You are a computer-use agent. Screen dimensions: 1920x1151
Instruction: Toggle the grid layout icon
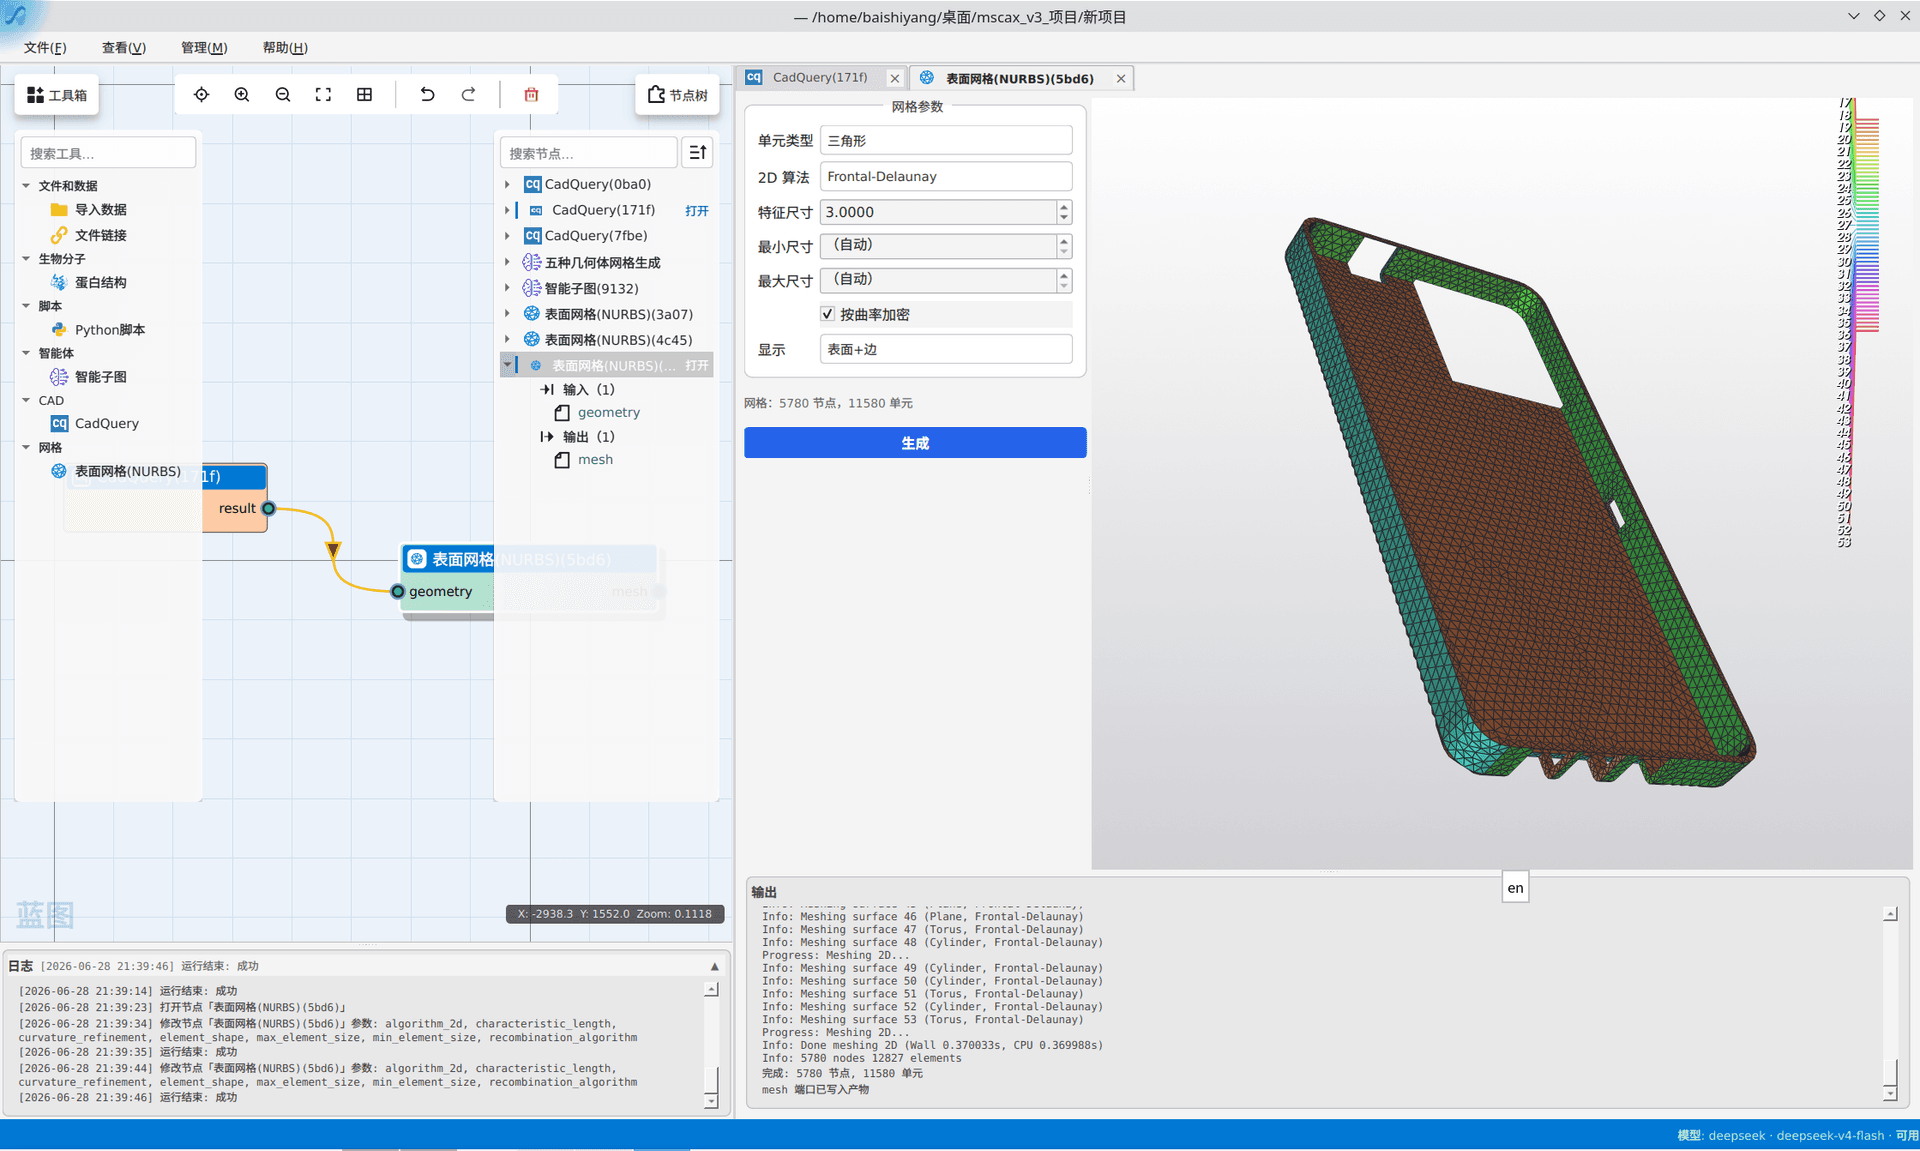point(364,94)
